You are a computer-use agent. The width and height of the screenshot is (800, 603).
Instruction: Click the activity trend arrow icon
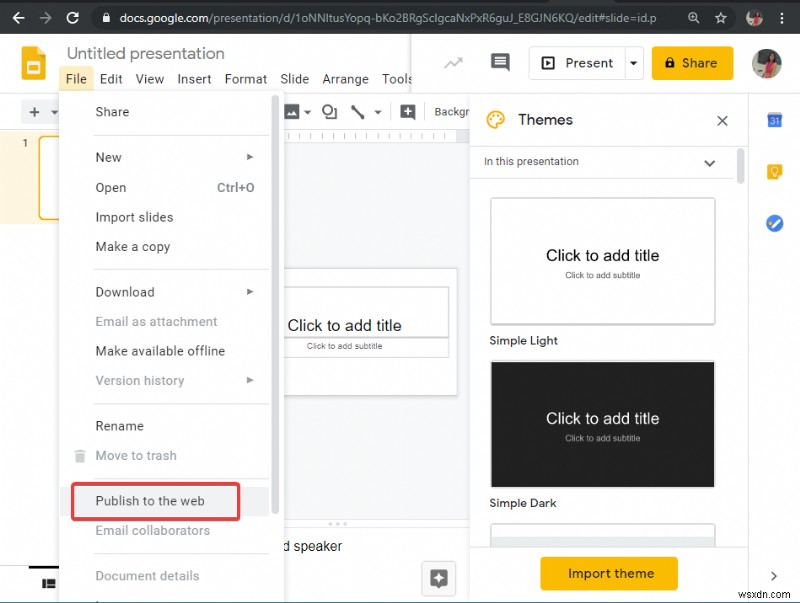click(x=454, y=63)
